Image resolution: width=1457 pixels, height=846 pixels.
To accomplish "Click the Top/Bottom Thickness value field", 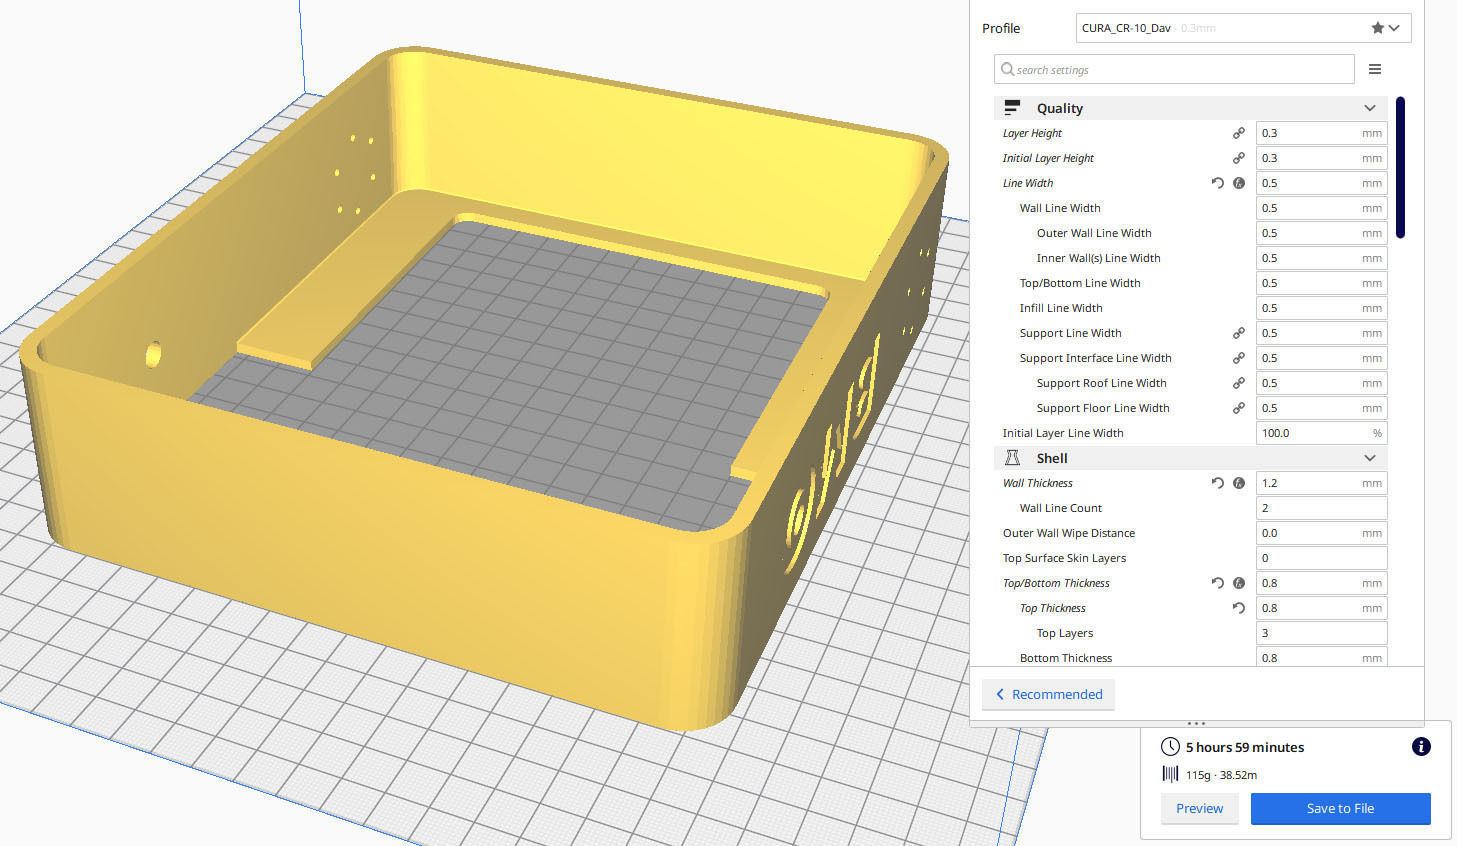I will [1321, 583].
